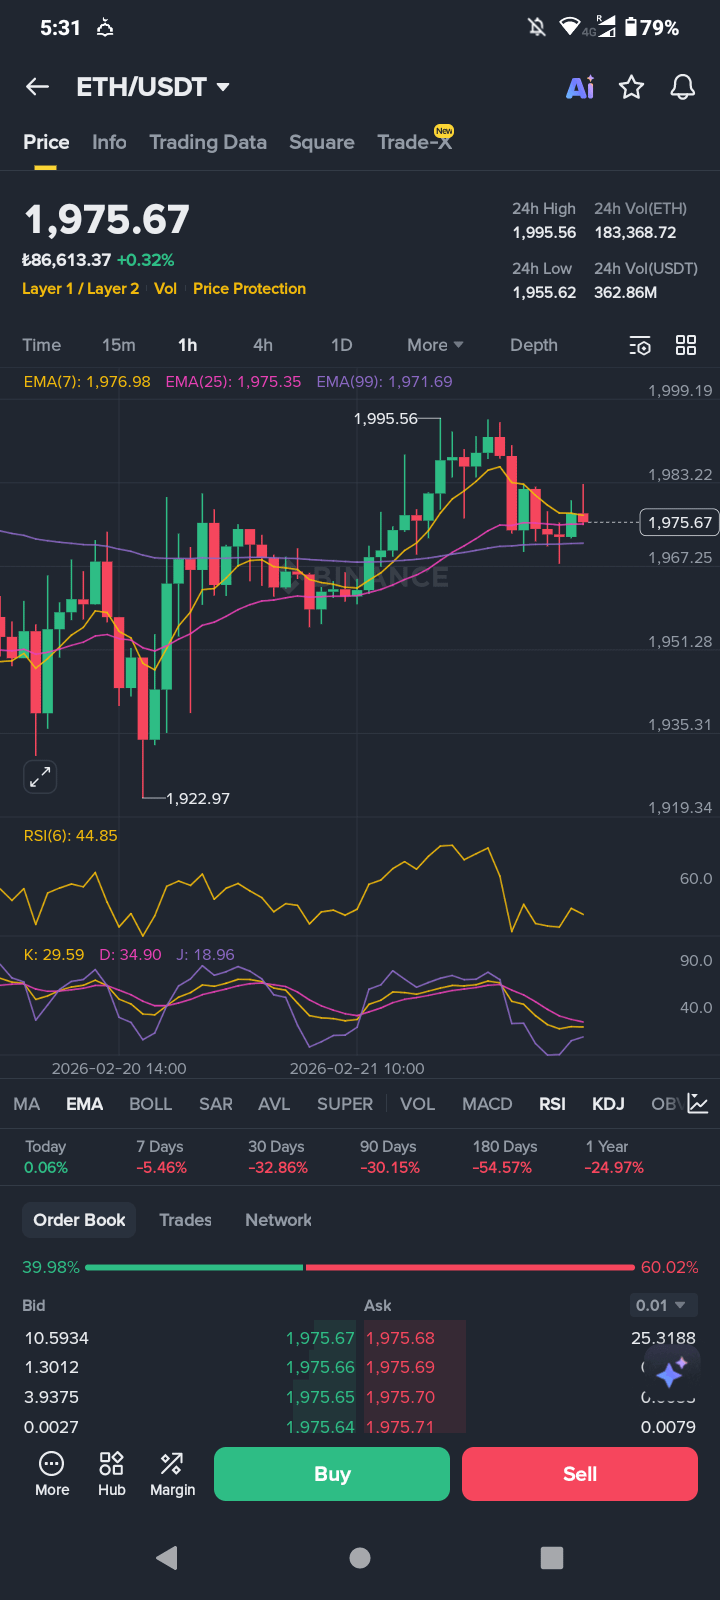
Task: Go back using the top arrow
Action: click(37, 87)
